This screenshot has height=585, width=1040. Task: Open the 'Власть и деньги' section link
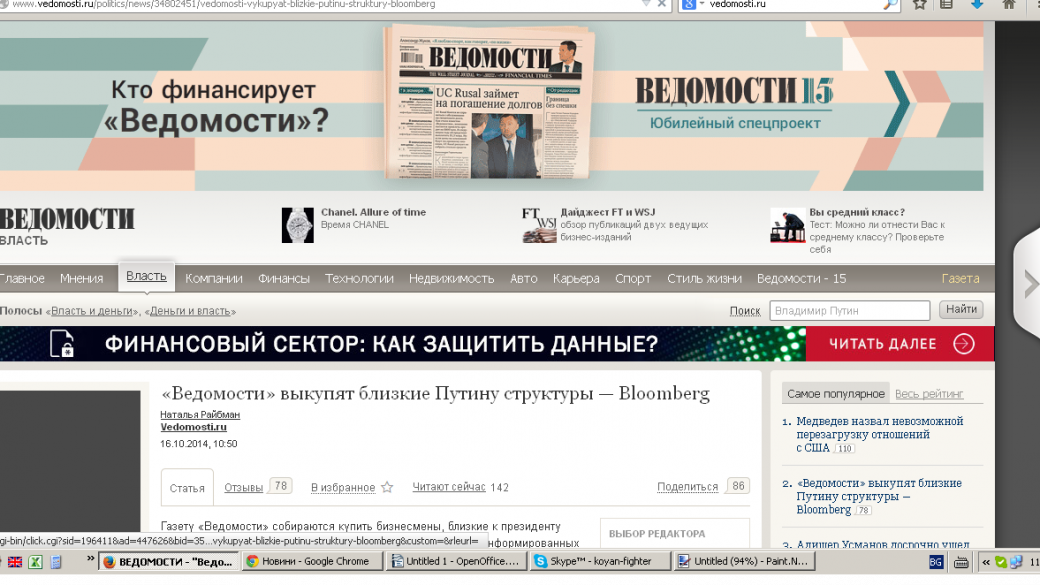[x=92, y=311]
